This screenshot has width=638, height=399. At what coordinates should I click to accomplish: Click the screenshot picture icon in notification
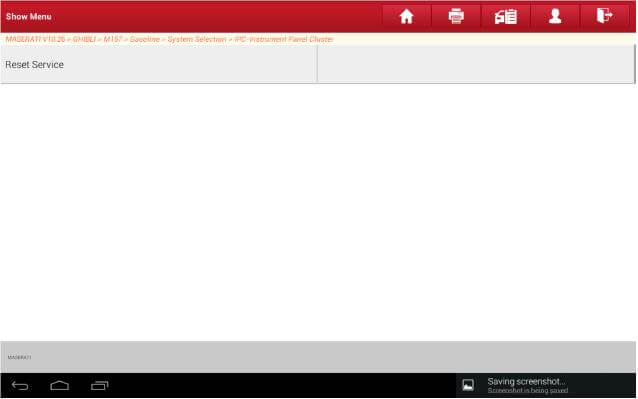point(468,385)
